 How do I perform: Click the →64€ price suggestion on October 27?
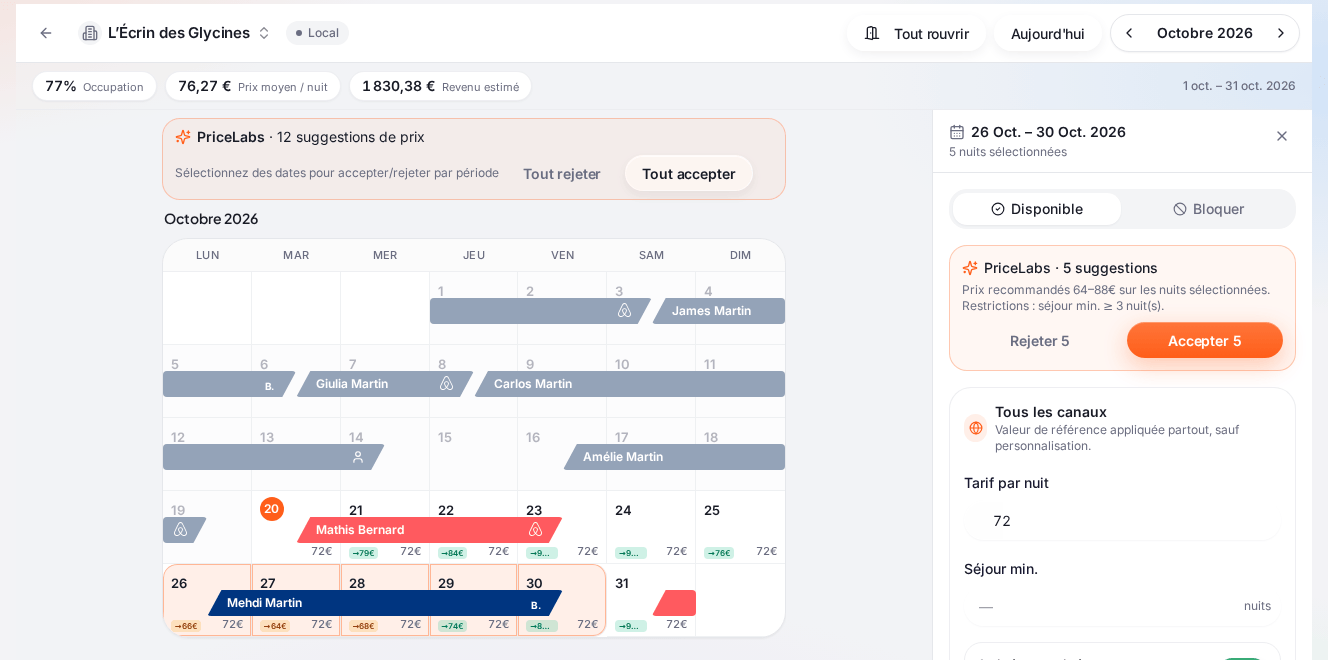point(275,626)
